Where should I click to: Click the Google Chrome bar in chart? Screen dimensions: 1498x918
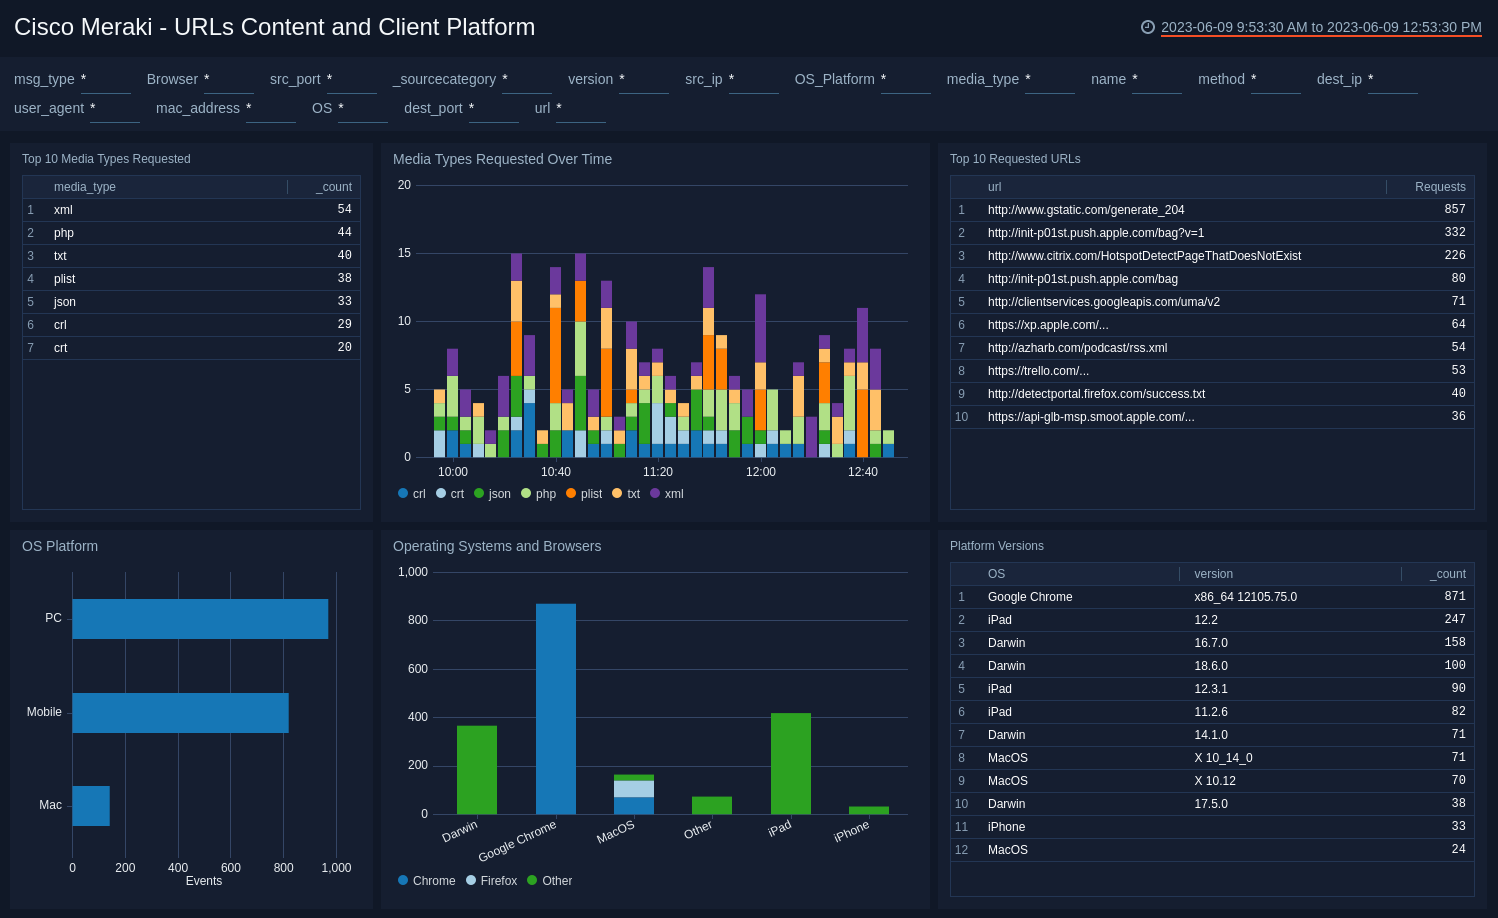(555, 708)
